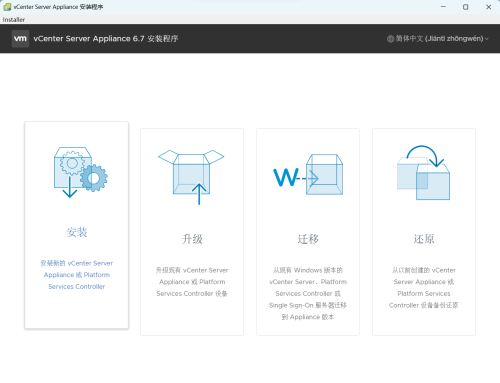Select the 还原 card title

tap(424, 239)
